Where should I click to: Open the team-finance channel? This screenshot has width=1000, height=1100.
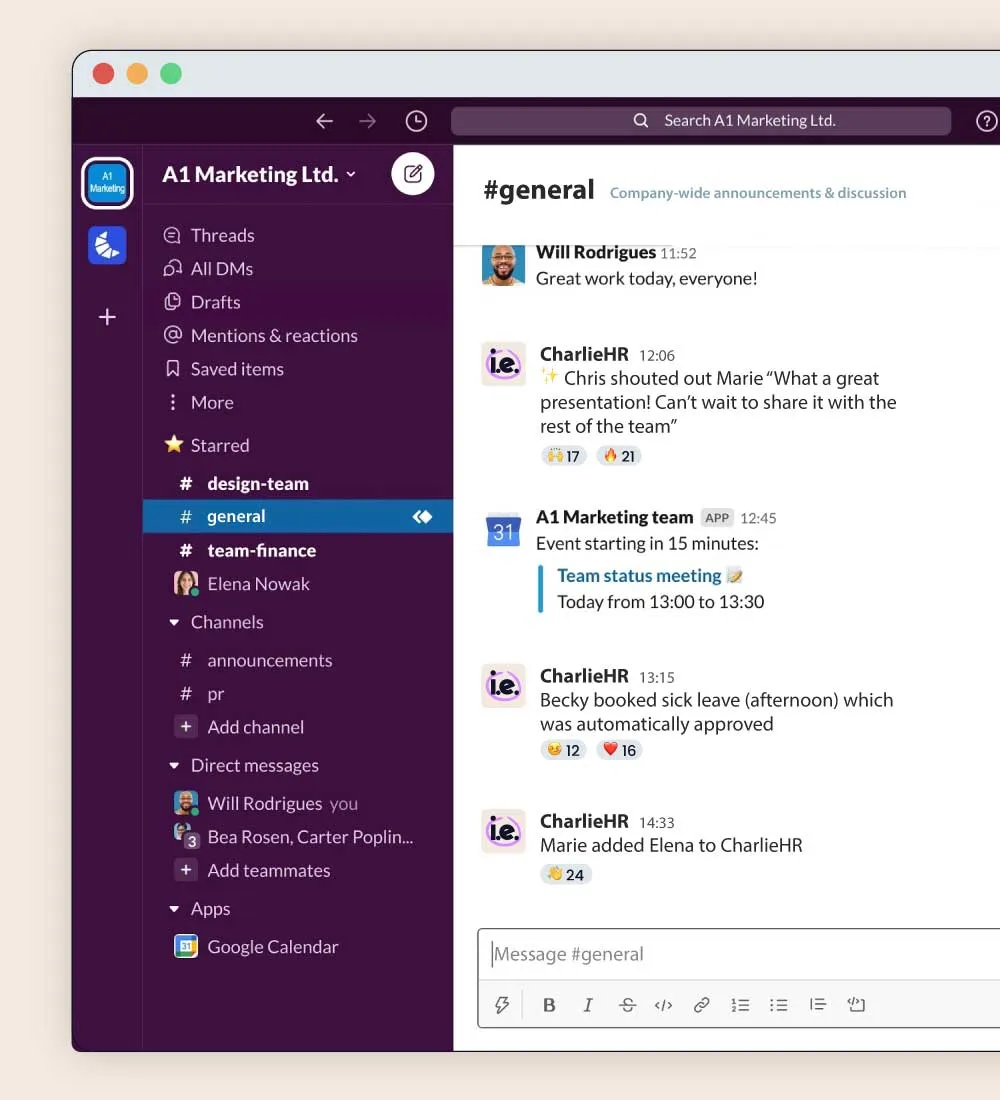(298, 551)
